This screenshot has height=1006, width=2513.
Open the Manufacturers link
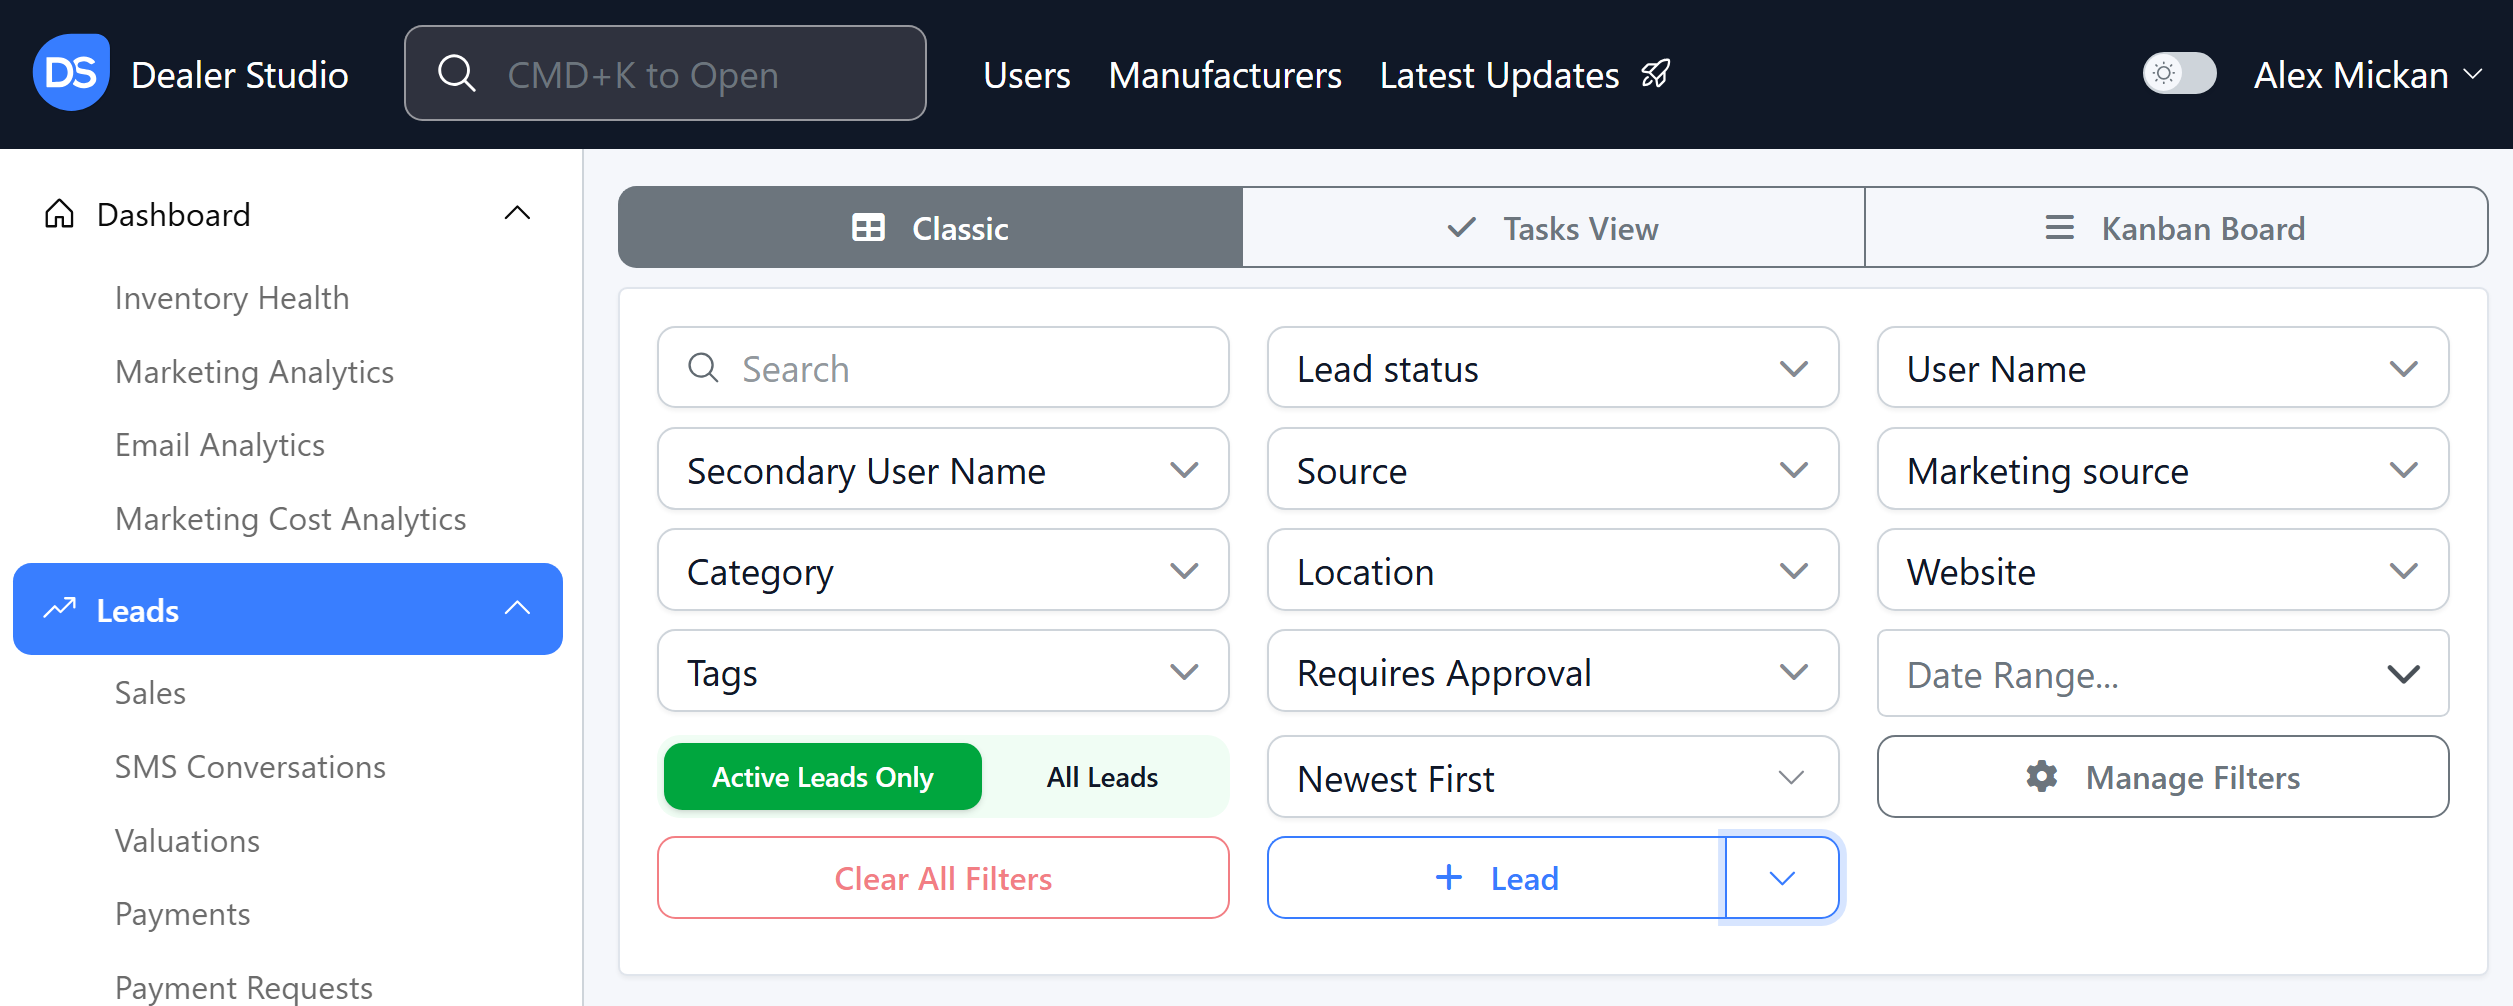pos(1225,75)
